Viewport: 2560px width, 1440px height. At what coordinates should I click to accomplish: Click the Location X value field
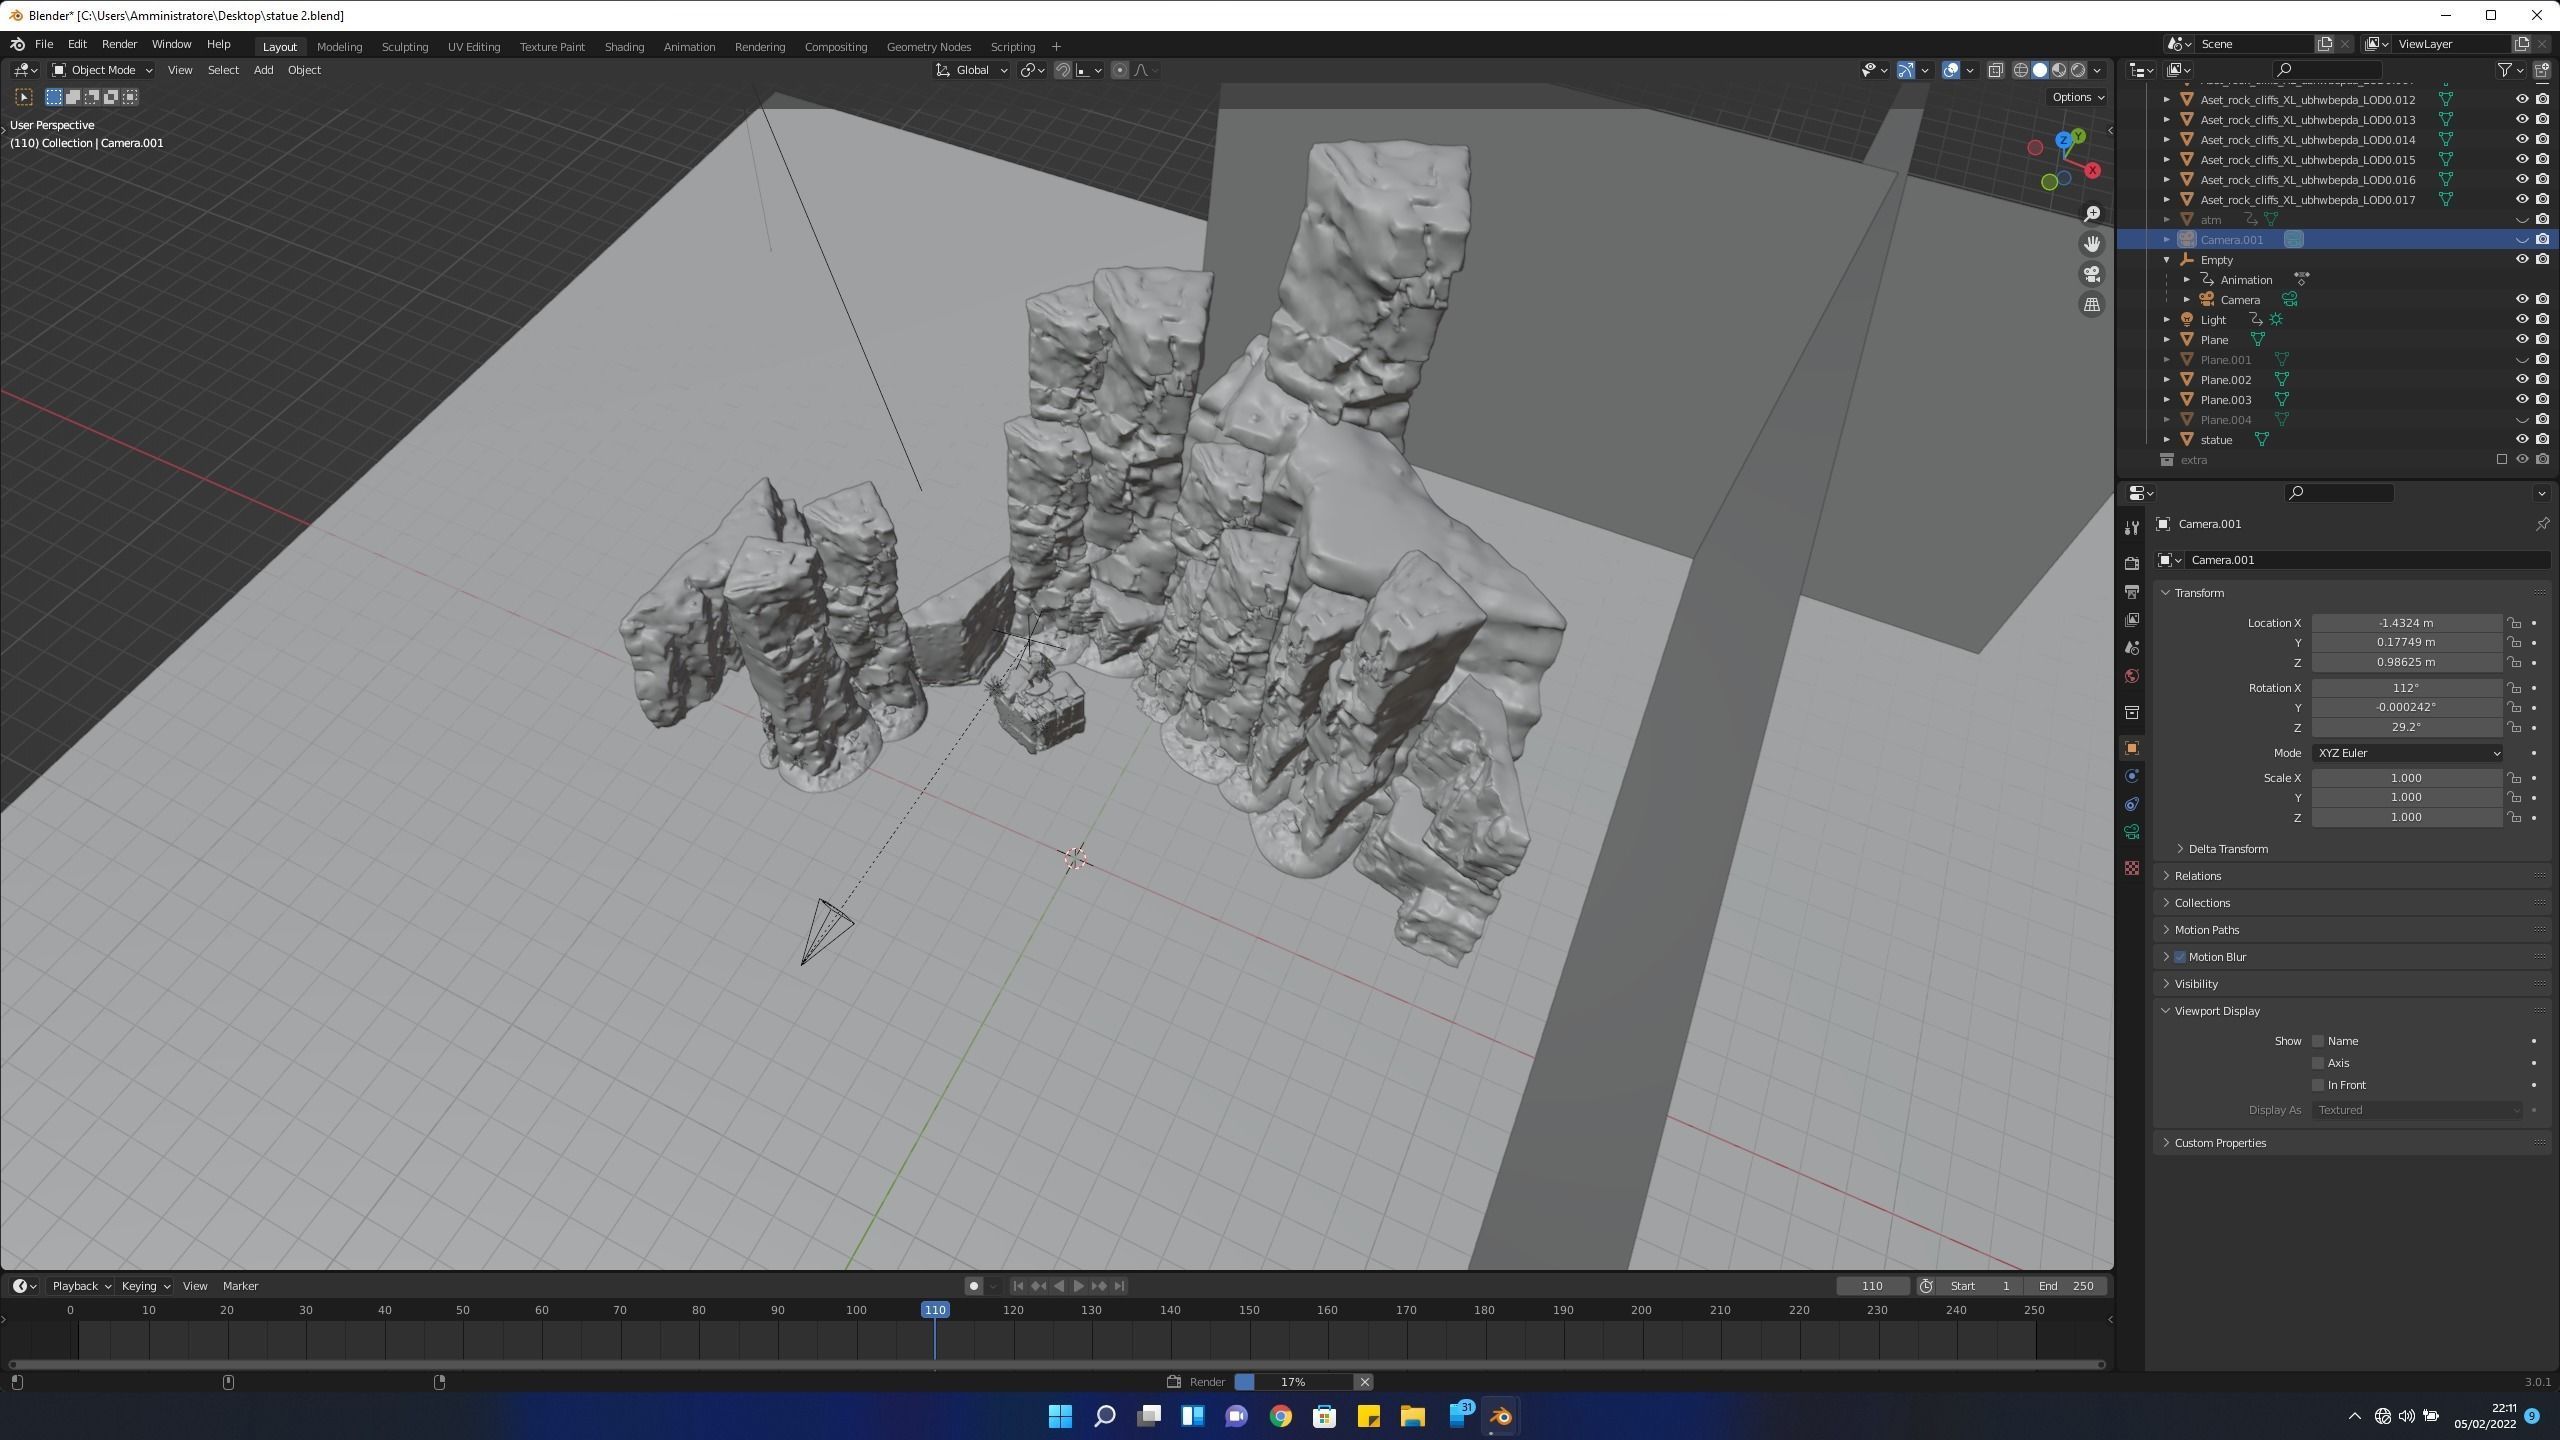point(2405,623)
